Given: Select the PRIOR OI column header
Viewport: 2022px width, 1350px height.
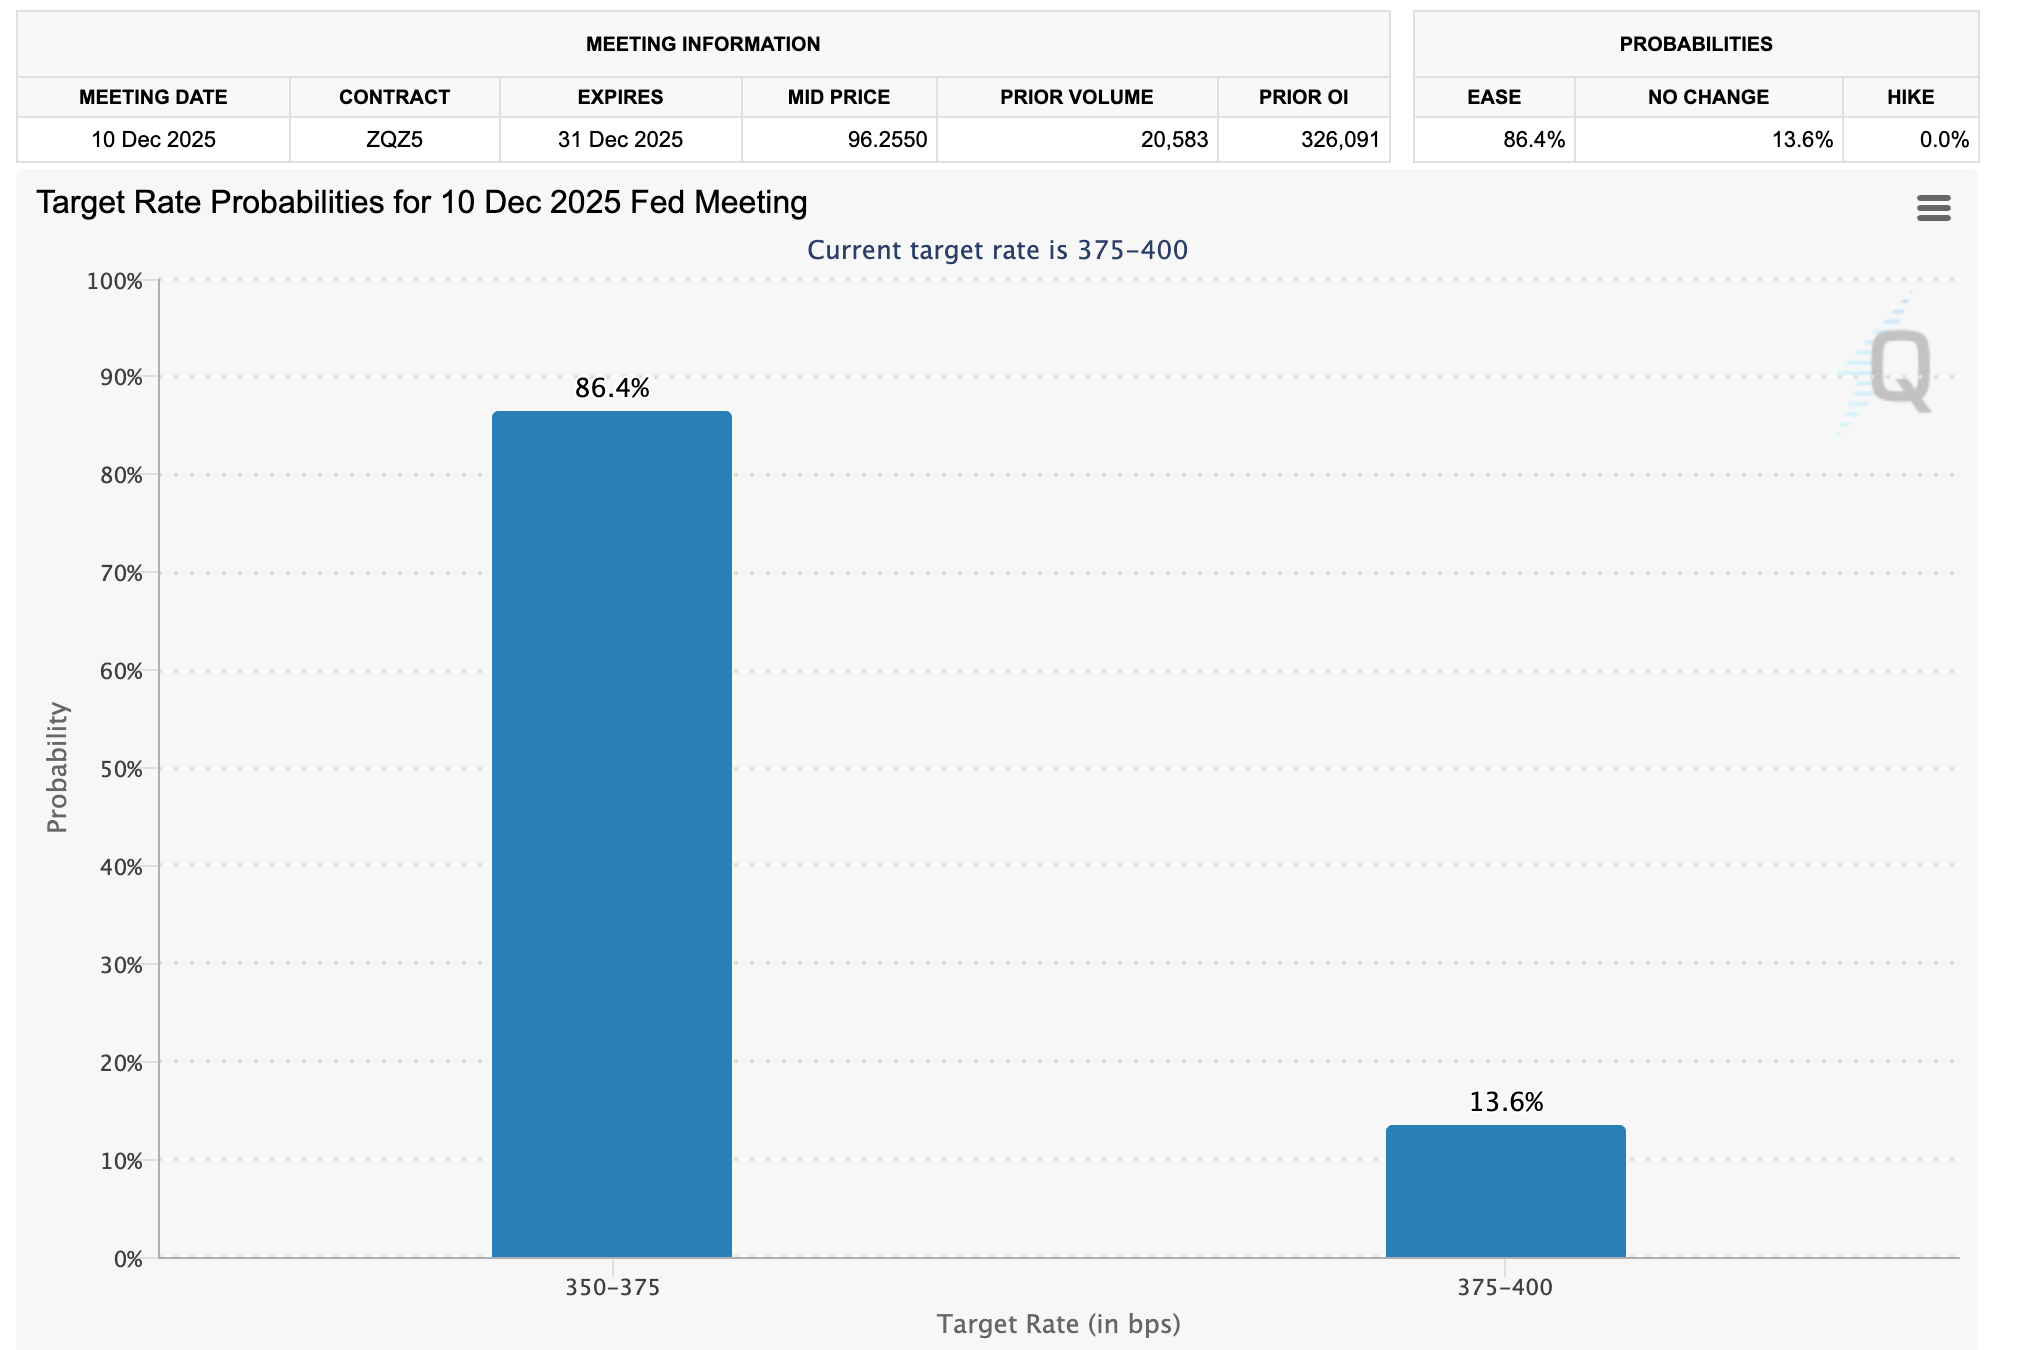Looking at the screenshot, I should click(x=1303, y=97).
